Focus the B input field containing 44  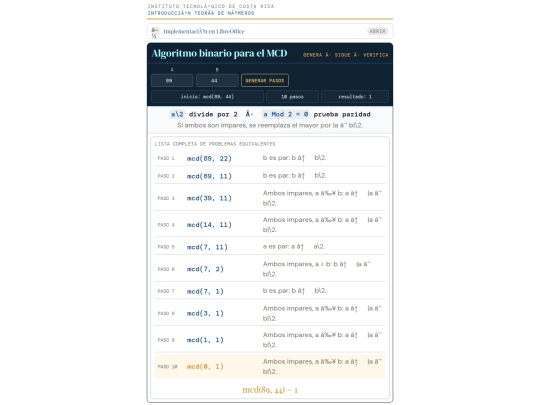tap(217, 81)
